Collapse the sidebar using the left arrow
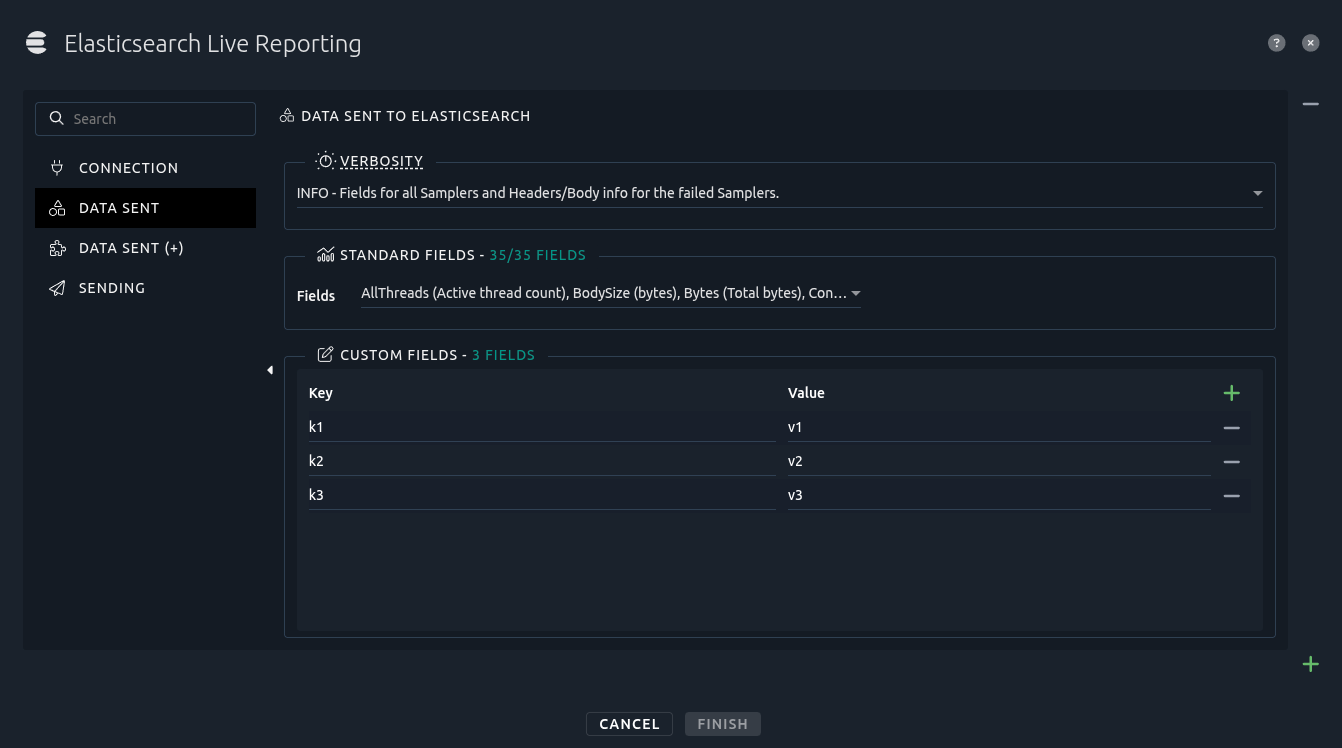The height and width of the screenshot is (748, 1342). pyautogui.click(x=270, y=370)
